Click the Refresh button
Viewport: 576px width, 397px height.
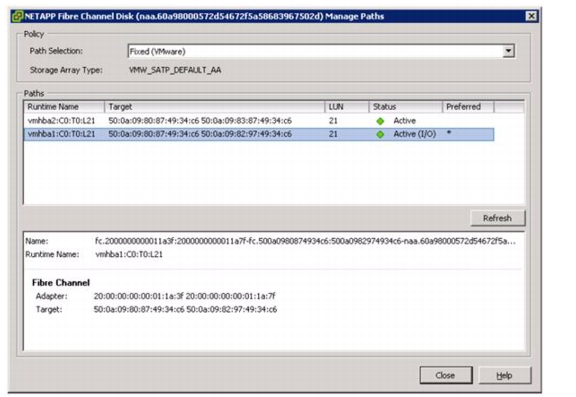coord(497,218)
